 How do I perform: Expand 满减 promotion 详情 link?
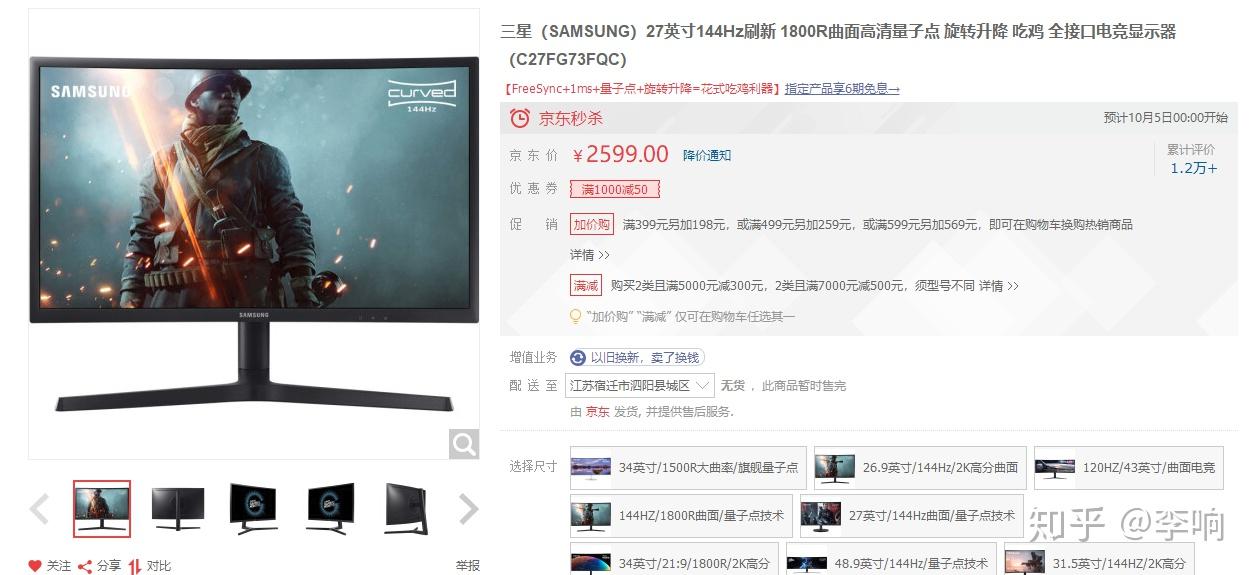tap(999, 286)
